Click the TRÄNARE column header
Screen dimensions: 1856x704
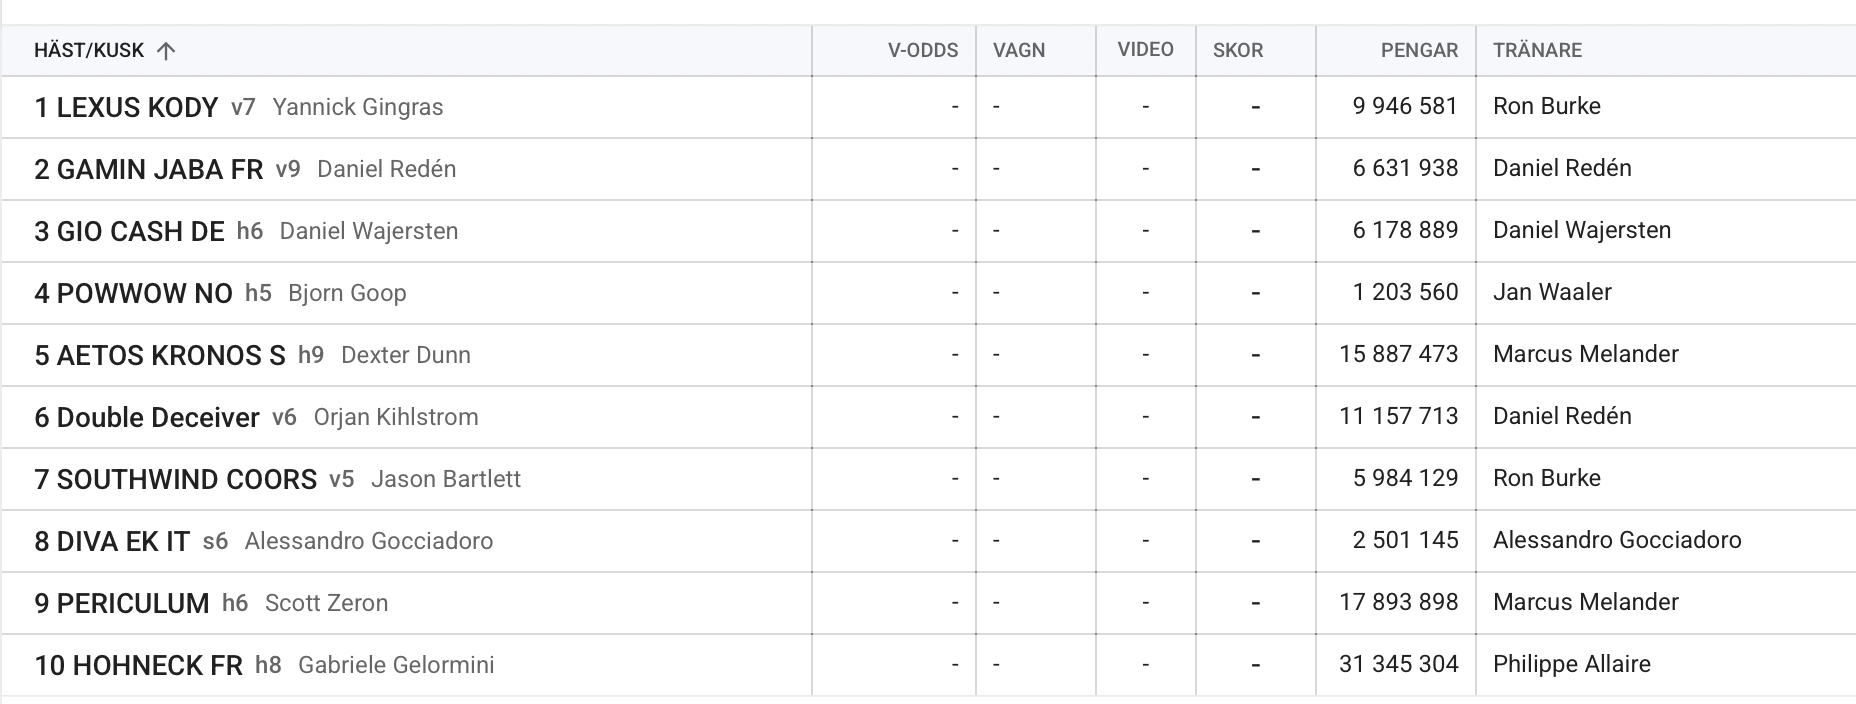pos(1537,50)
